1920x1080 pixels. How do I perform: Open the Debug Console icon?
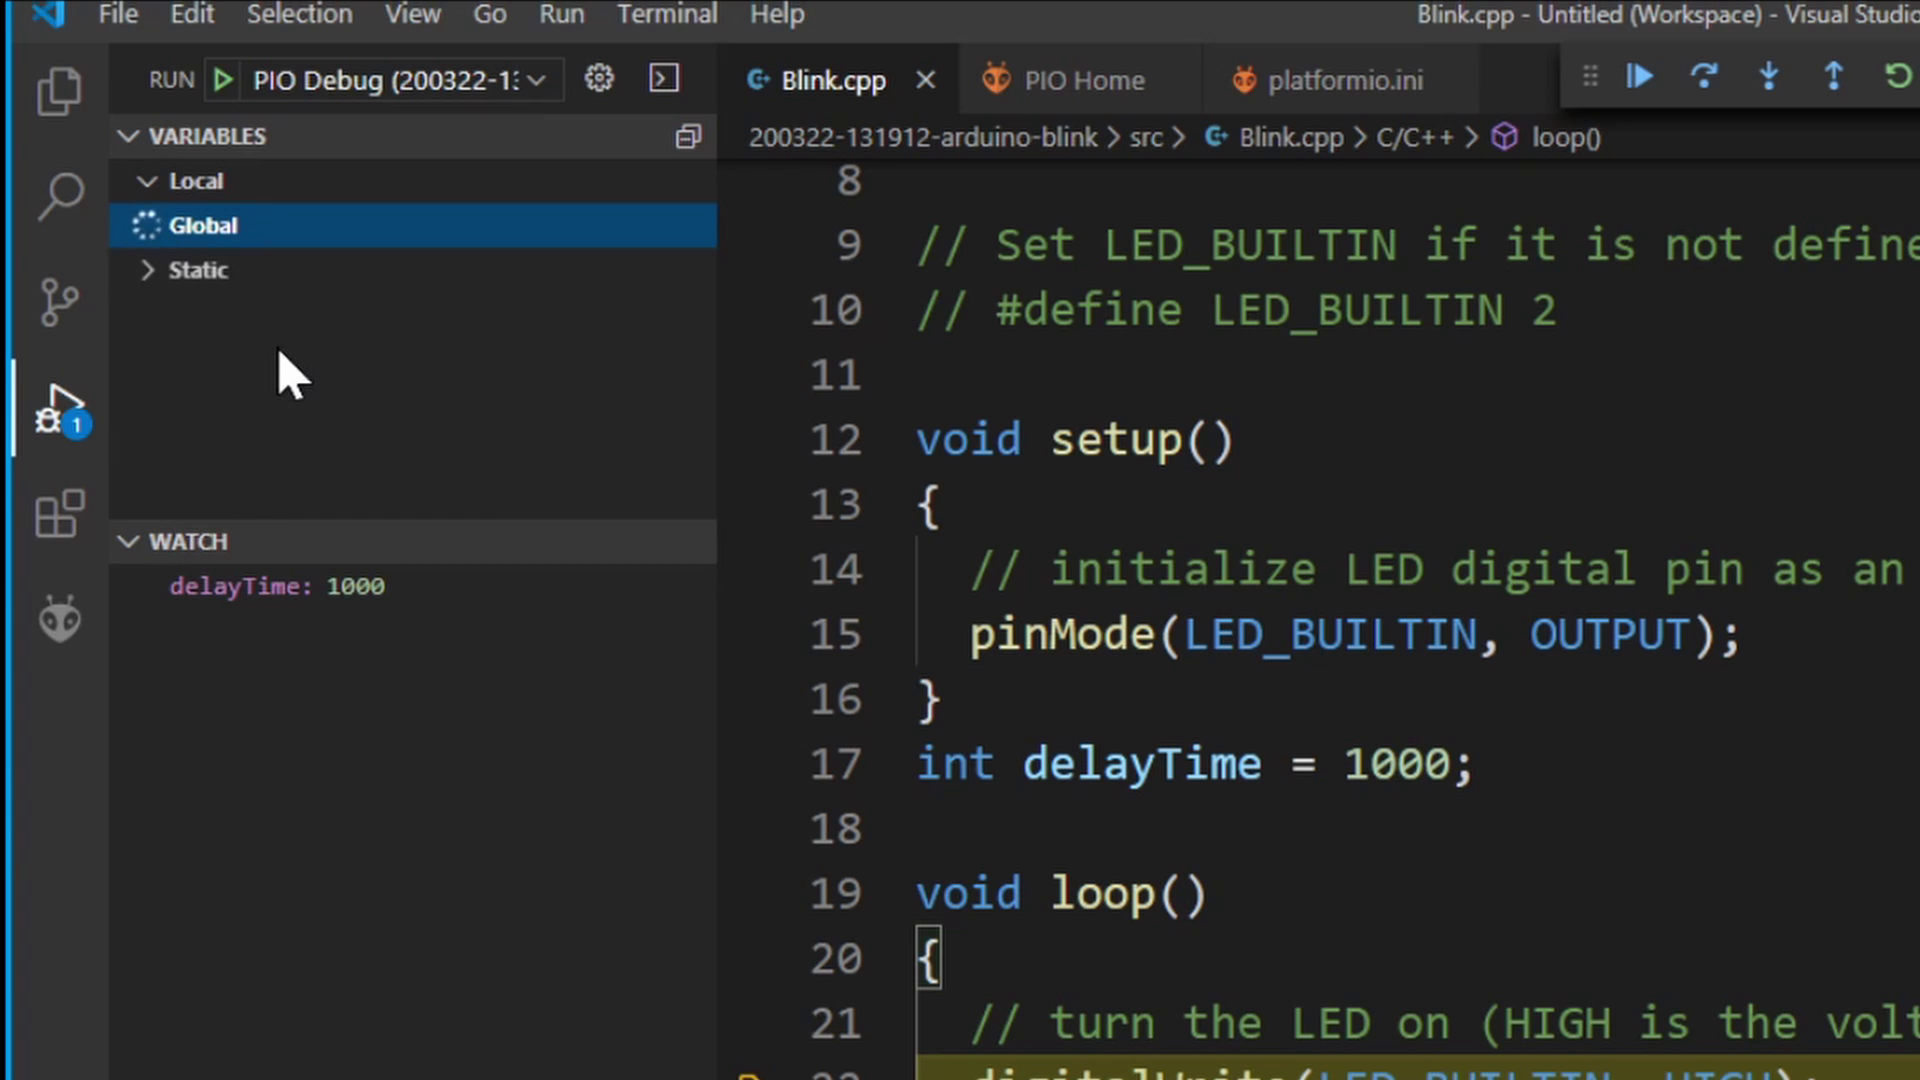click(664, 78)
